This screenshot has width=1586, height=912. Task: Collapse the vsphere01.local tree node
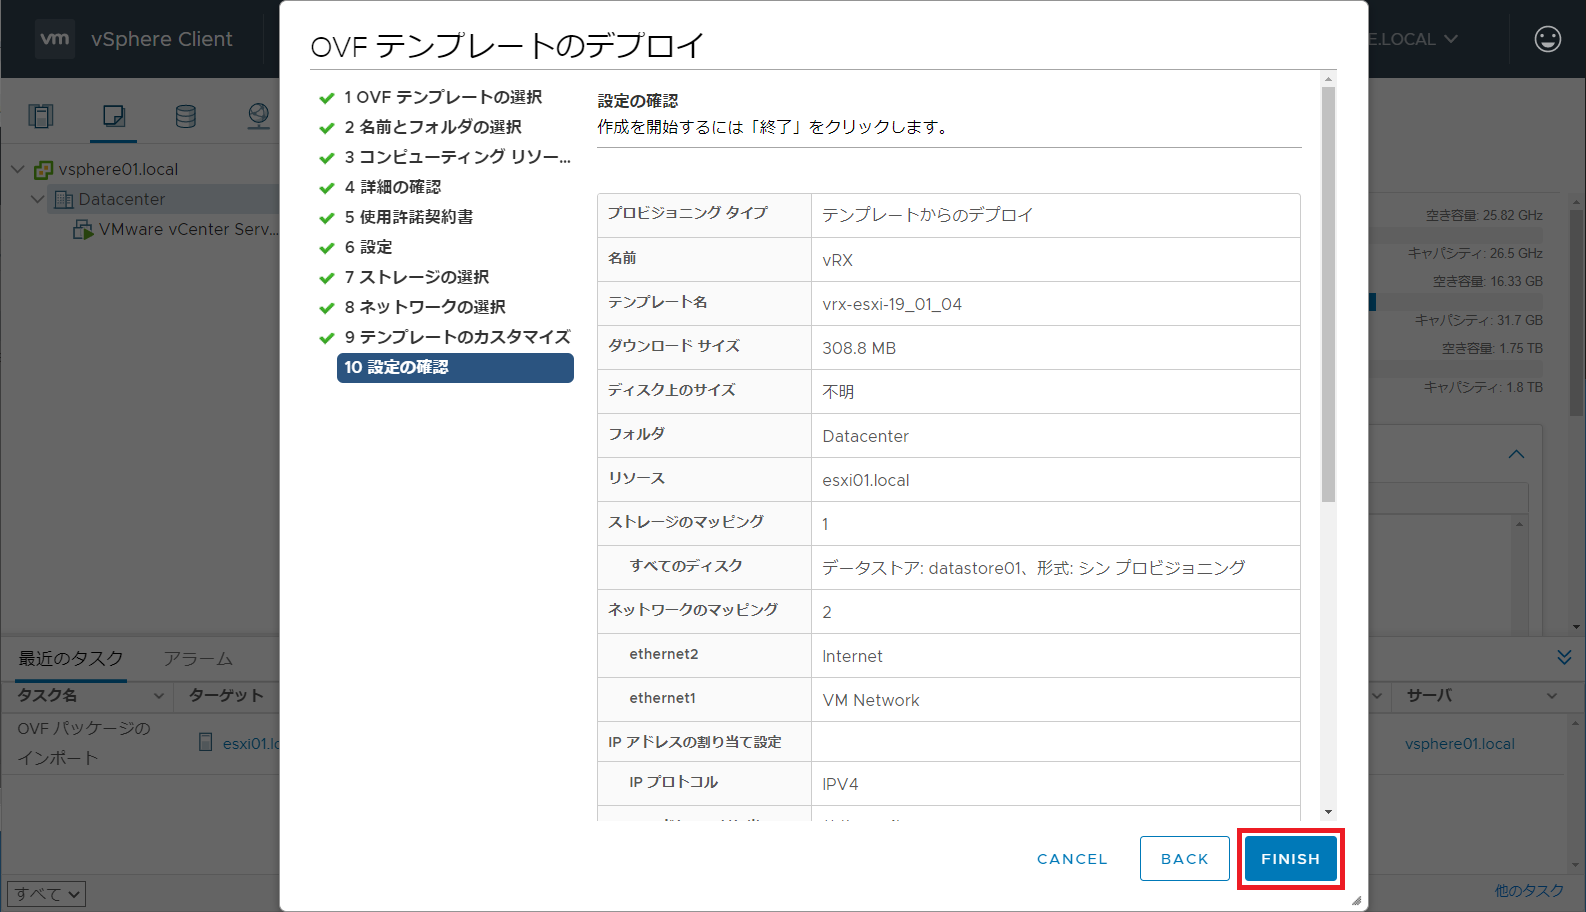(17, 169)
